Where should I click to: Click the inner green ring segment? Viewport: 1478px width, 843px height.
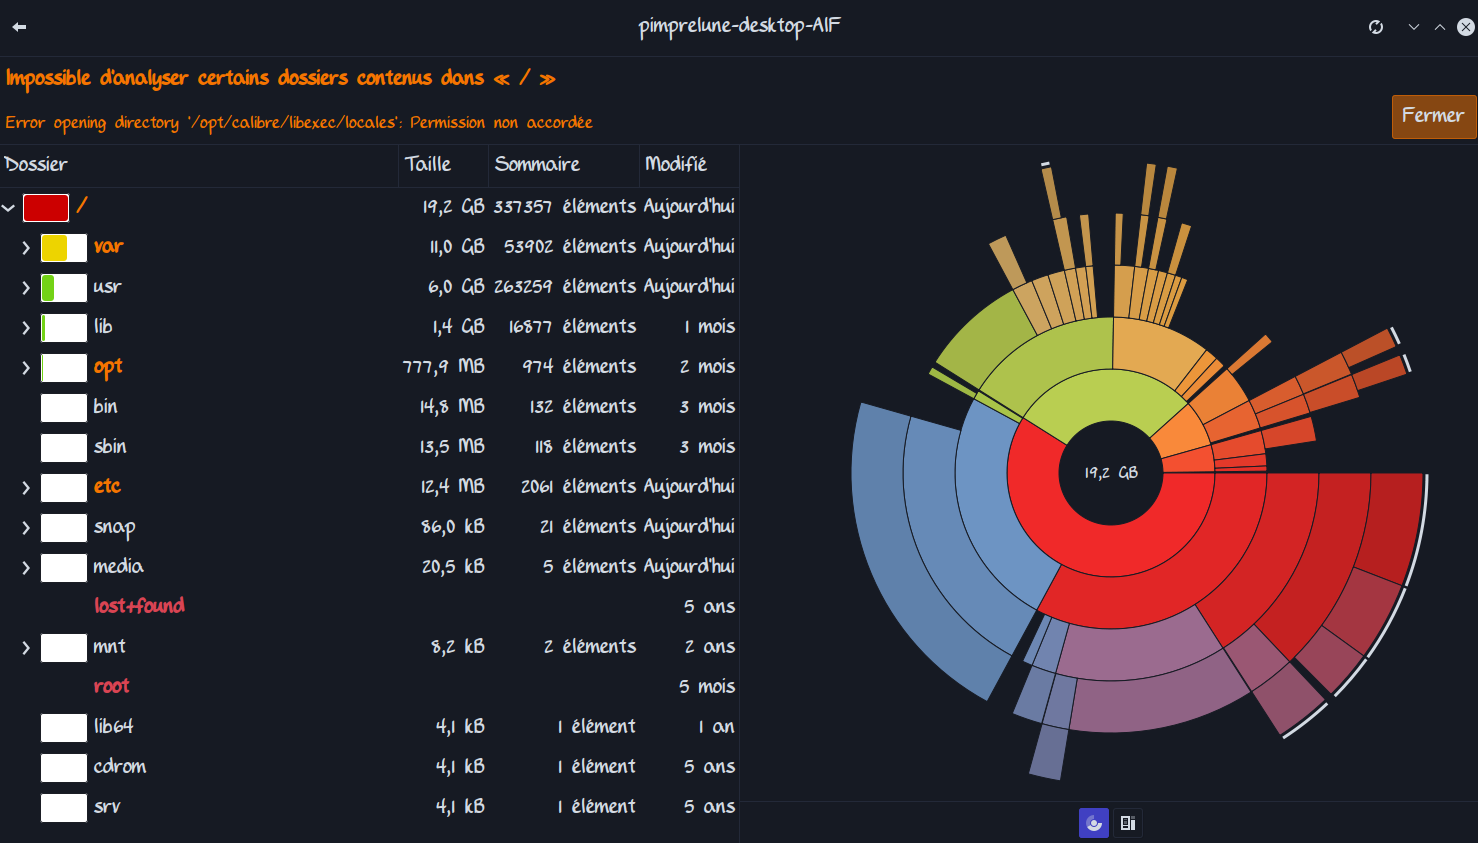pyautogui.click(x=1105, y=396)
